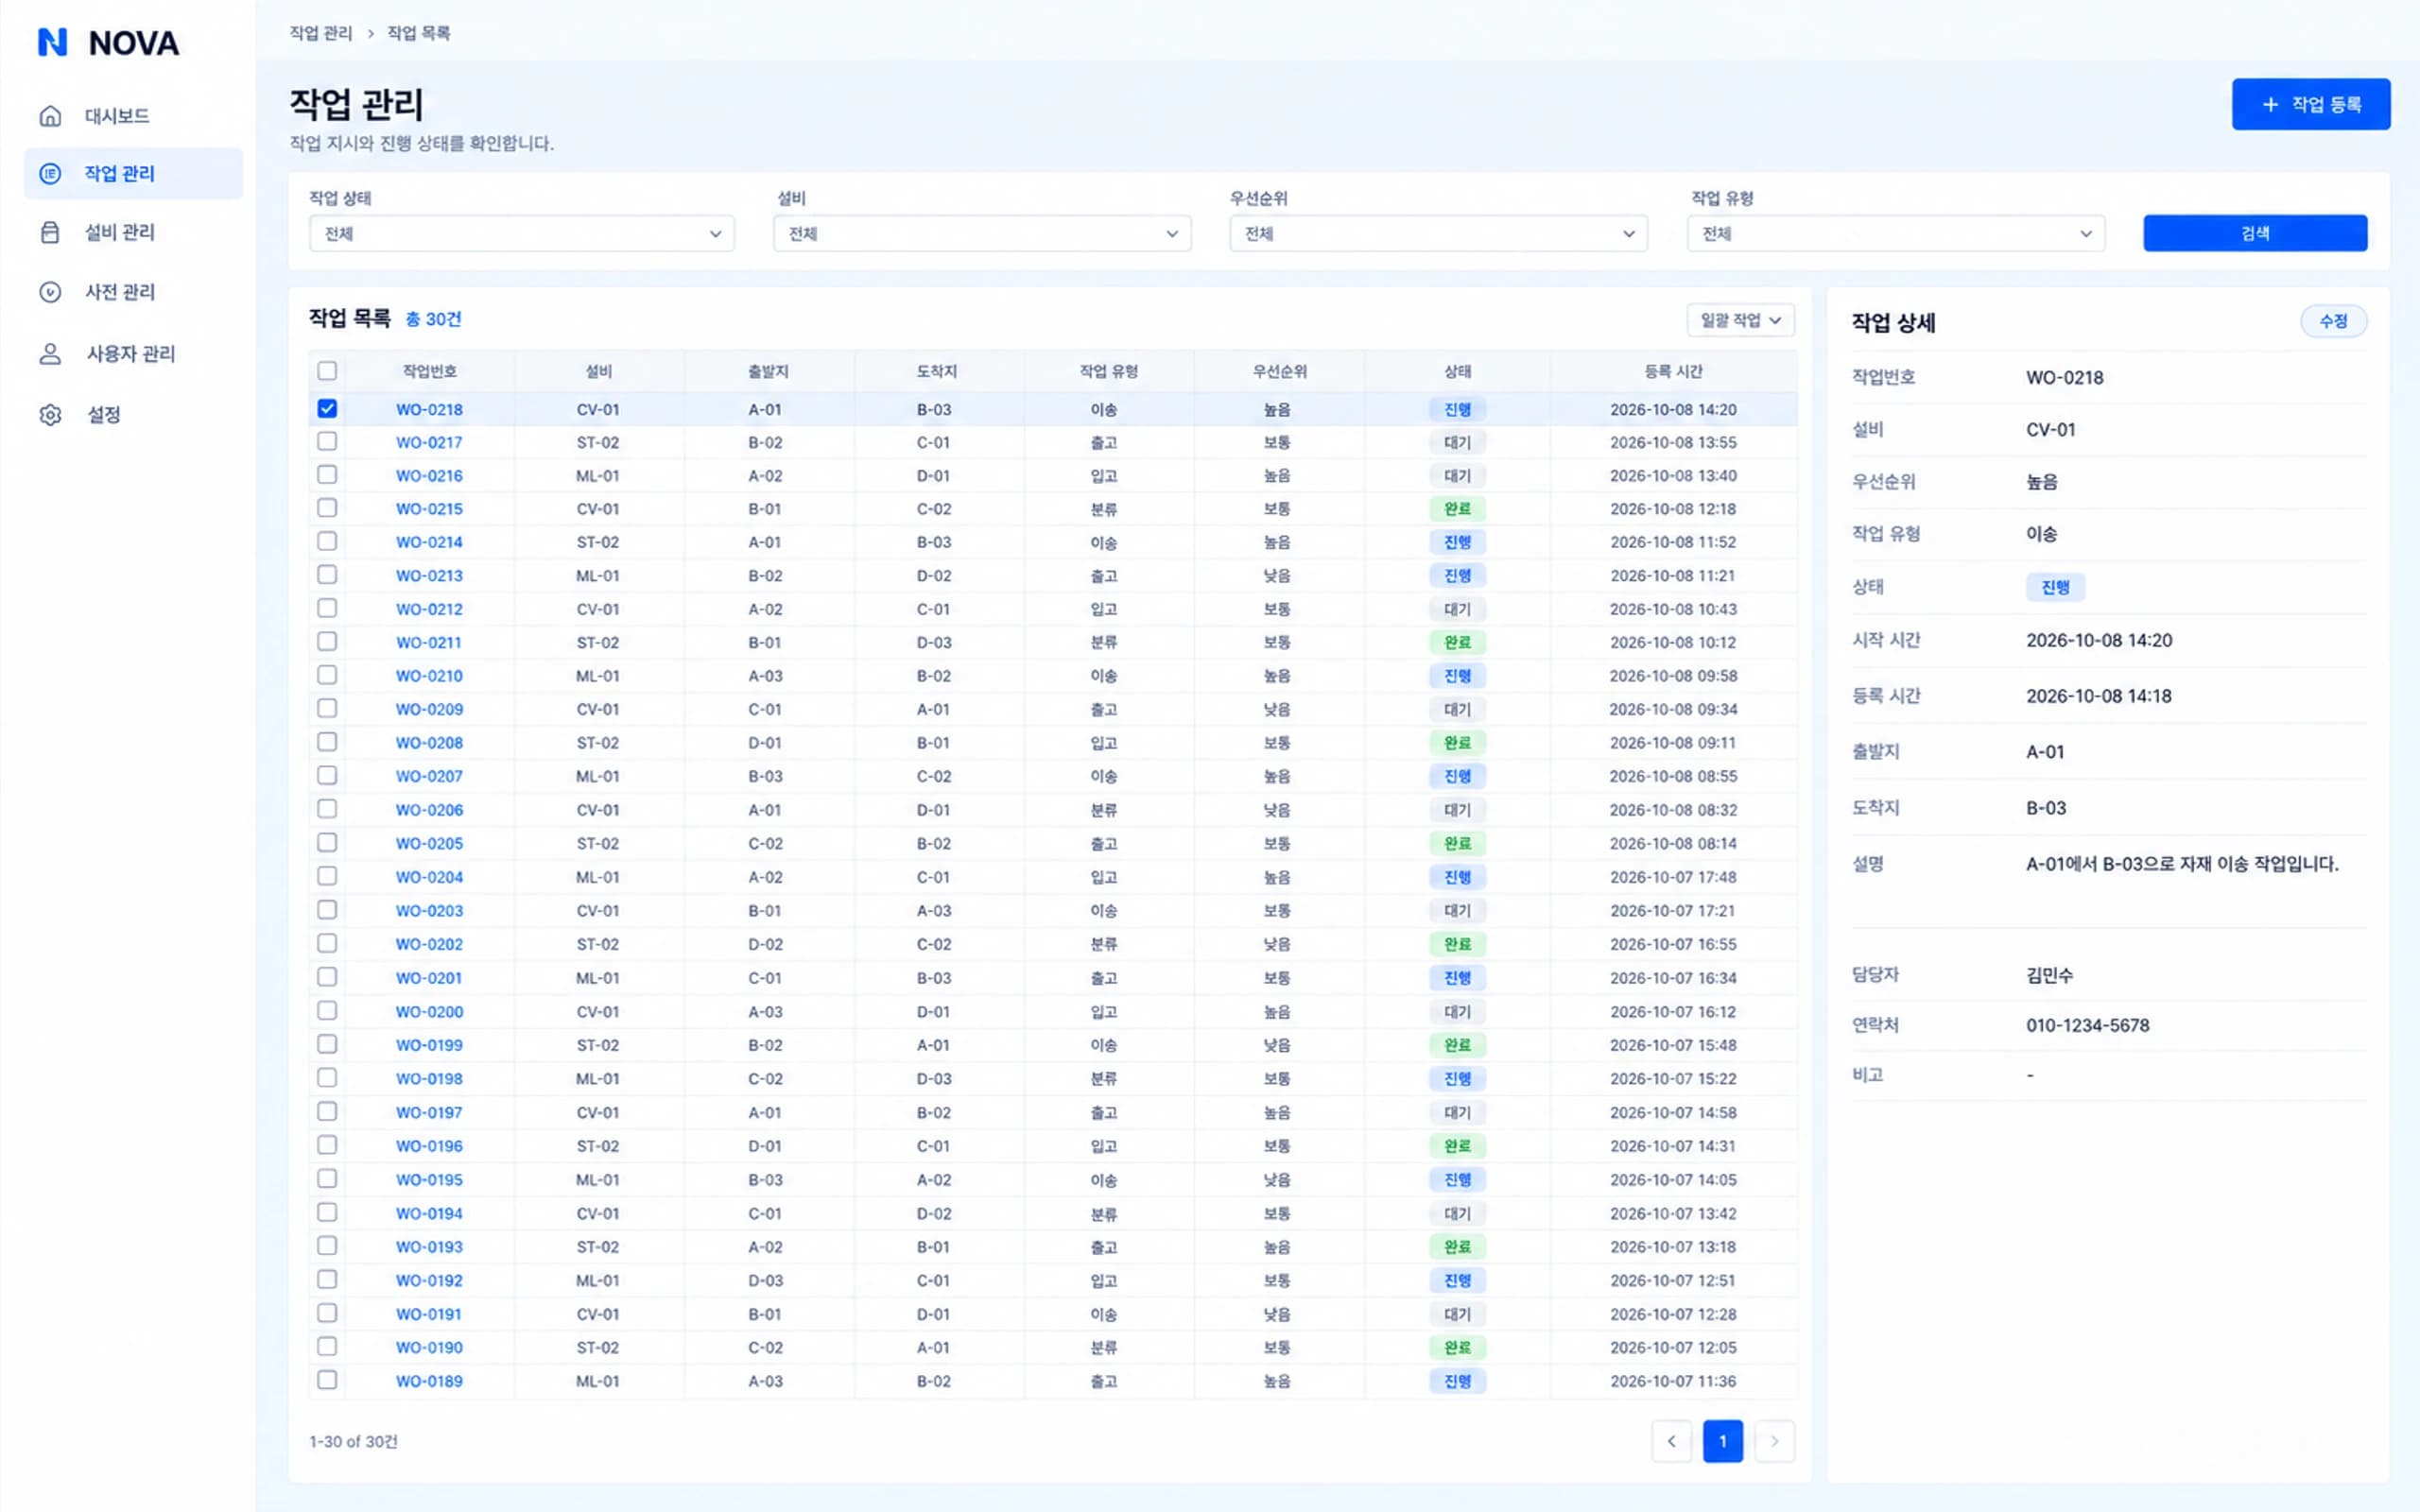The width and height of the screenshot is (2420, 1512).
Task: Open the WO-0196 work order link
Action: click(x=429, y=1146)
